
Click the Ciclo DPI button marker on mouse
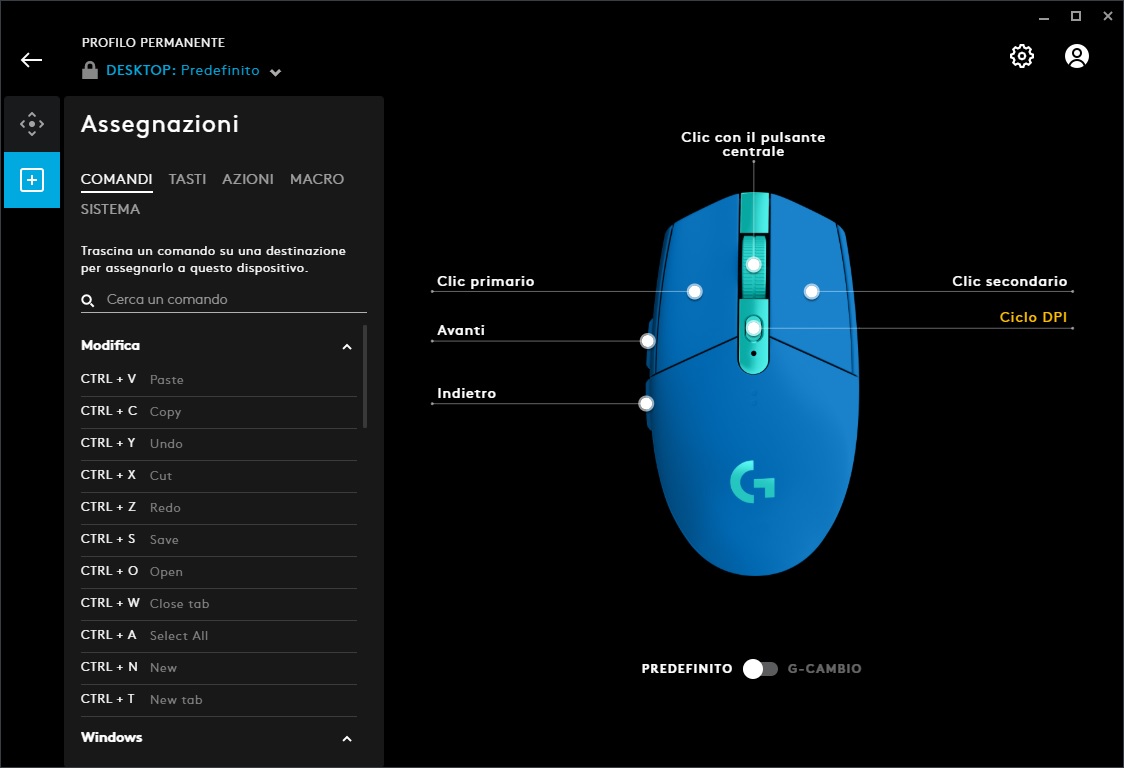(753, 328)
